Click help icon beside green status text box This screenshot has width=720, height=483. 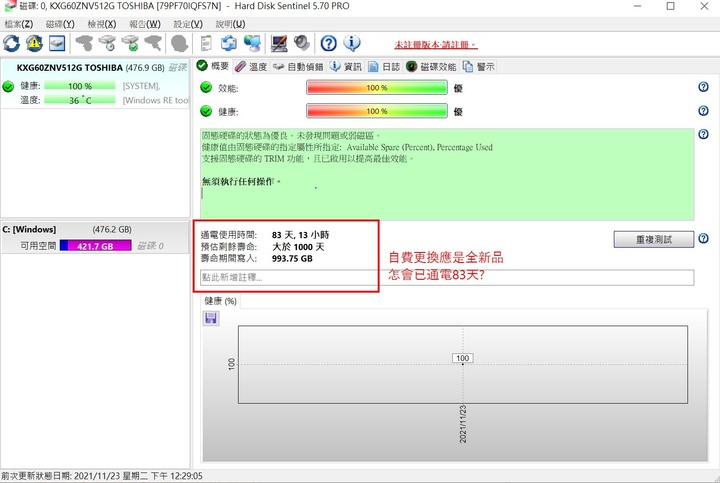[x=703, y=134]
